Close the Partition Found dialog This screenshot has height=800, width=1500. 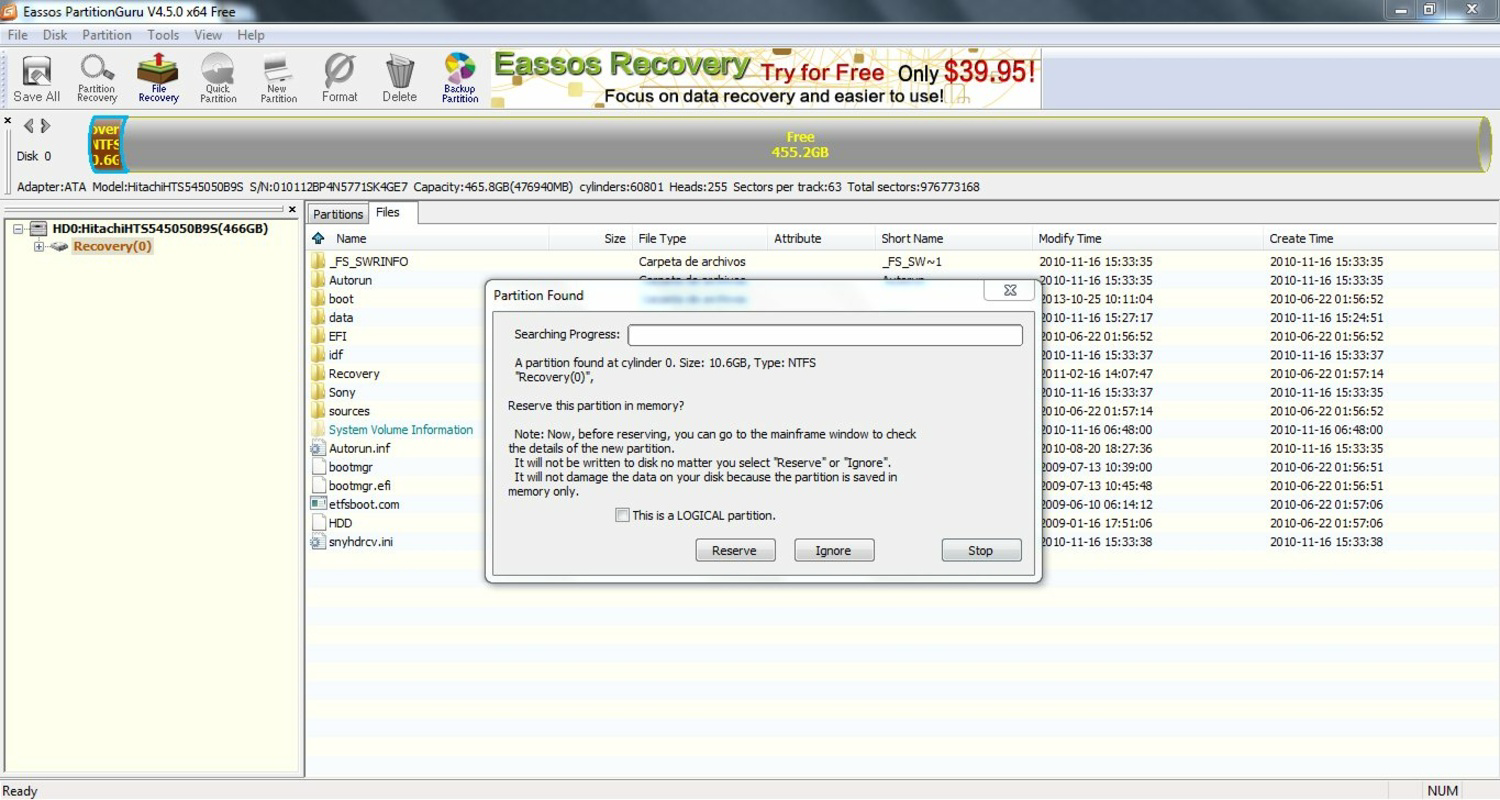coord(1009,290)
